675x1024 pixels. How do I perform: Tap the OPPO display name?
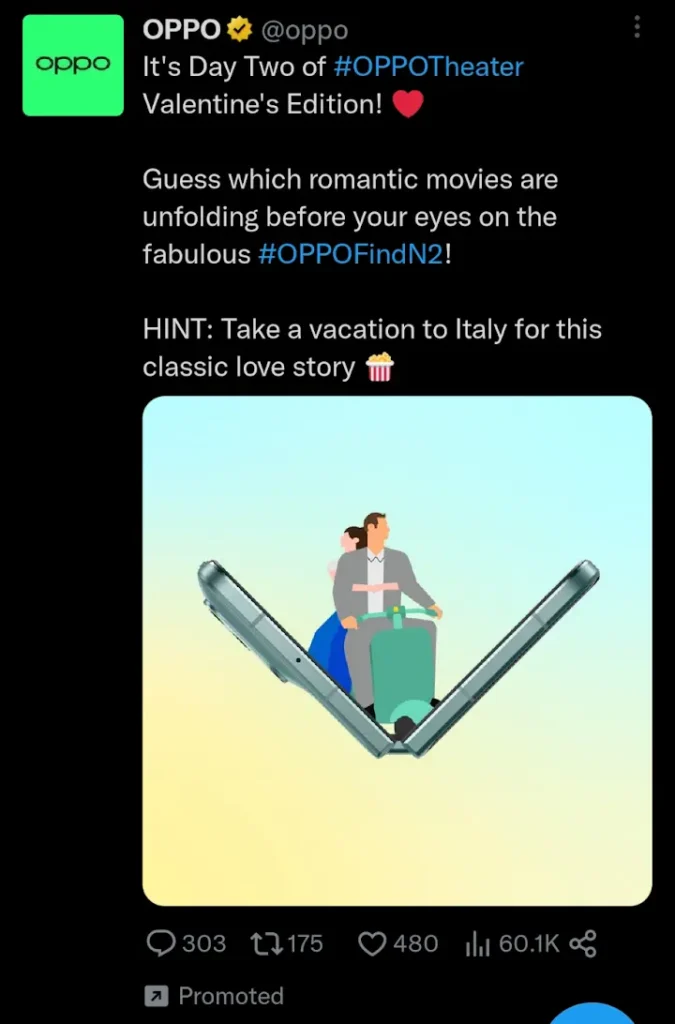point(182,29)
